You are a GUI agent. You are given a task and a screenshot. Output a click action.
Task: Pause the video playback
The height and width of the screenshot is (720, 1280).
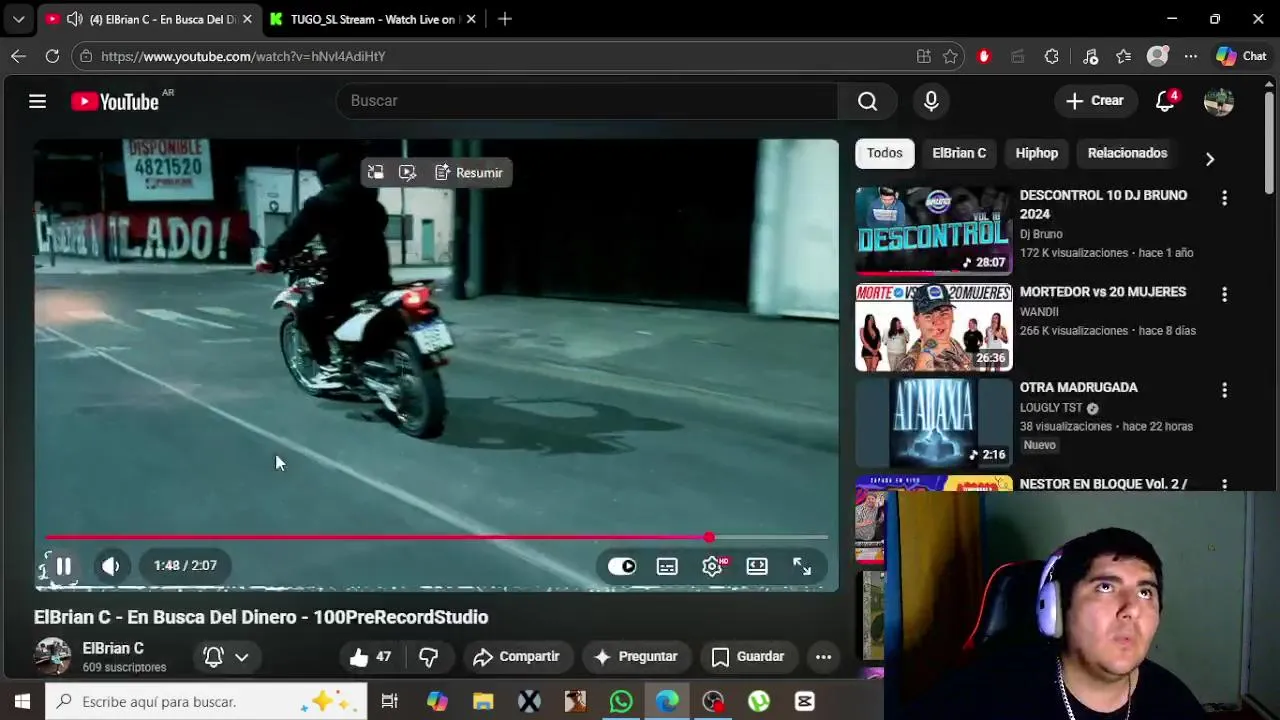(63, 566)
